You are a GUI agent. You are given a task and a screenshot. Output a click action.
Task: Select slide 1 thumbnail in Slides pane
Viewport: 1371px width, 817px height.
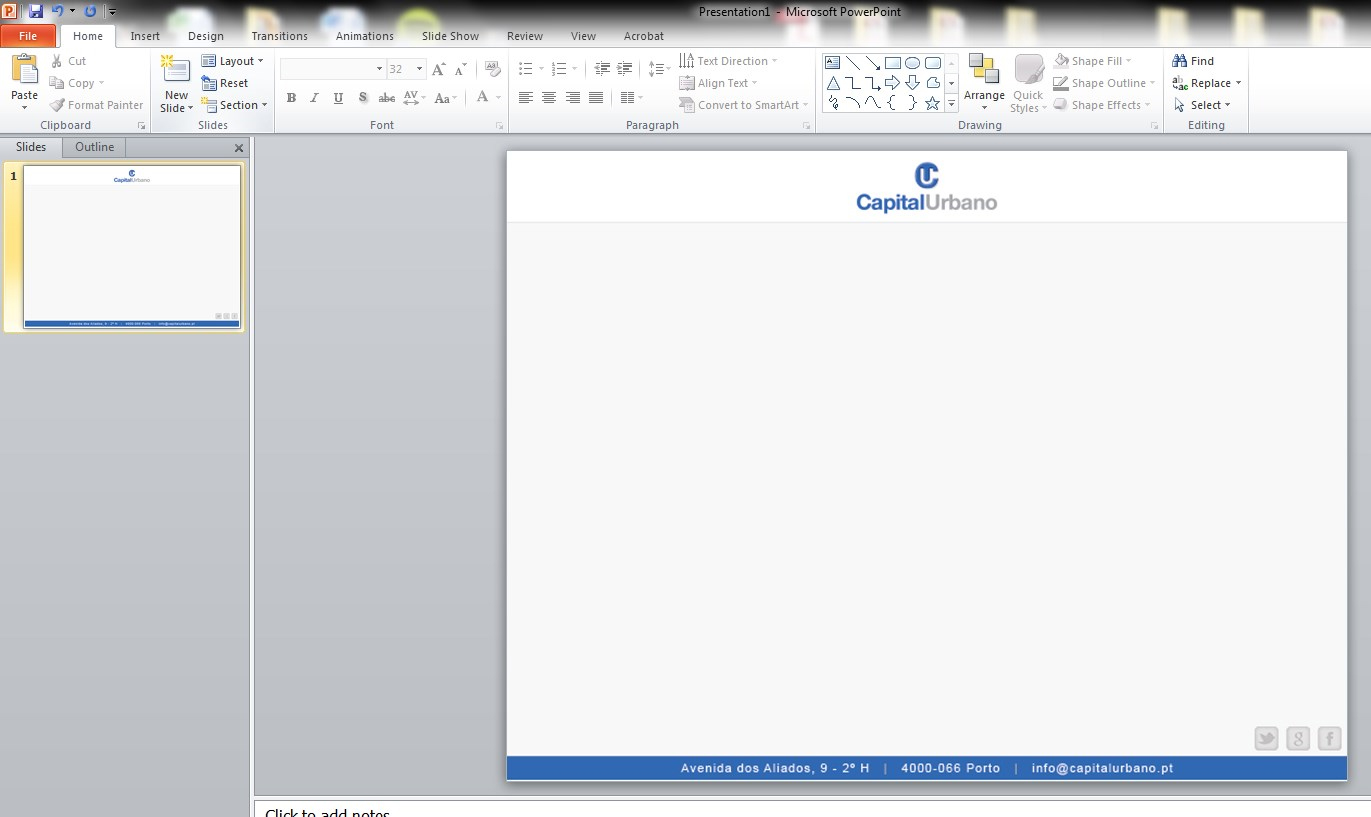(x=132, y=246)
